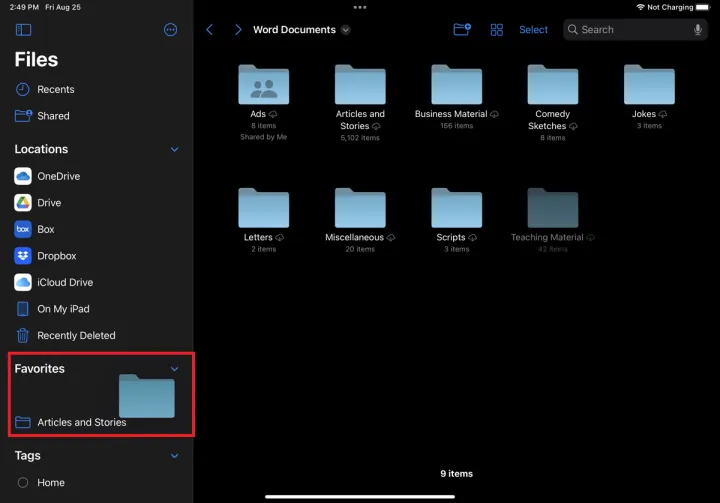The height and width of the screenshot is (503, 720).
Task: Open the Business Material folder
Action: (456, 86)
